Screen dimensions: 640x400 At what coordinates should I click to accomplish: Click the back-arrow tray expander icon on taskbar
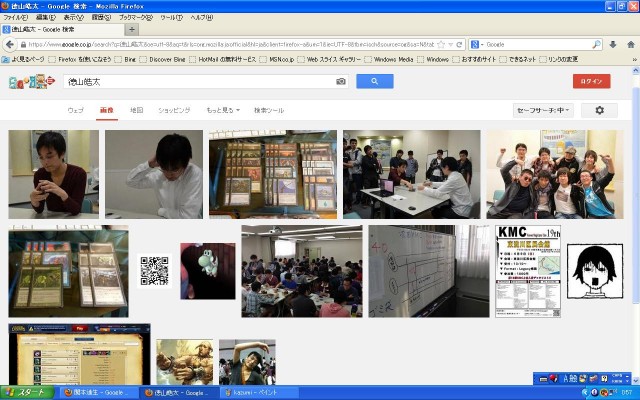point(585,393)
